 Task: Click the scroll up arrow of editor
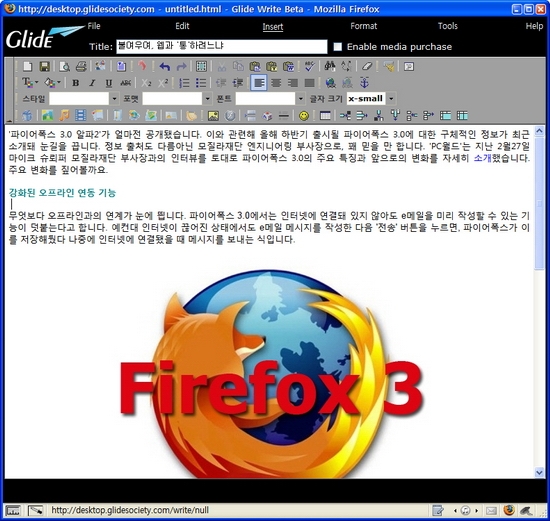click(539, 131)
